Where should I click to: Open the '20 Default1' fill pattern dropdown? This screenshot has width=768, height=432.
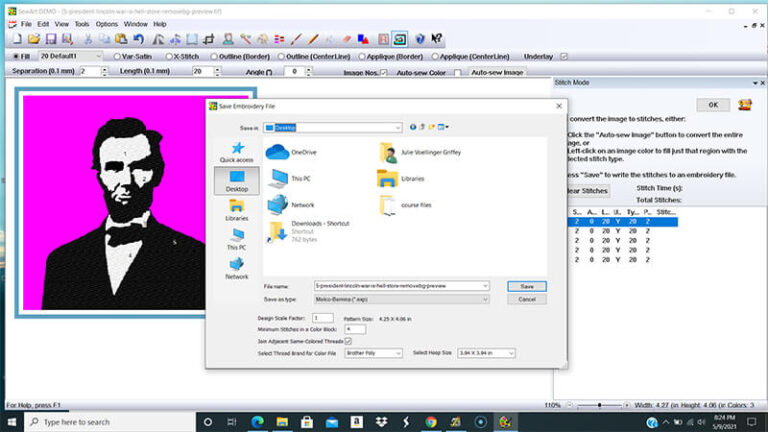pos(71,56)
